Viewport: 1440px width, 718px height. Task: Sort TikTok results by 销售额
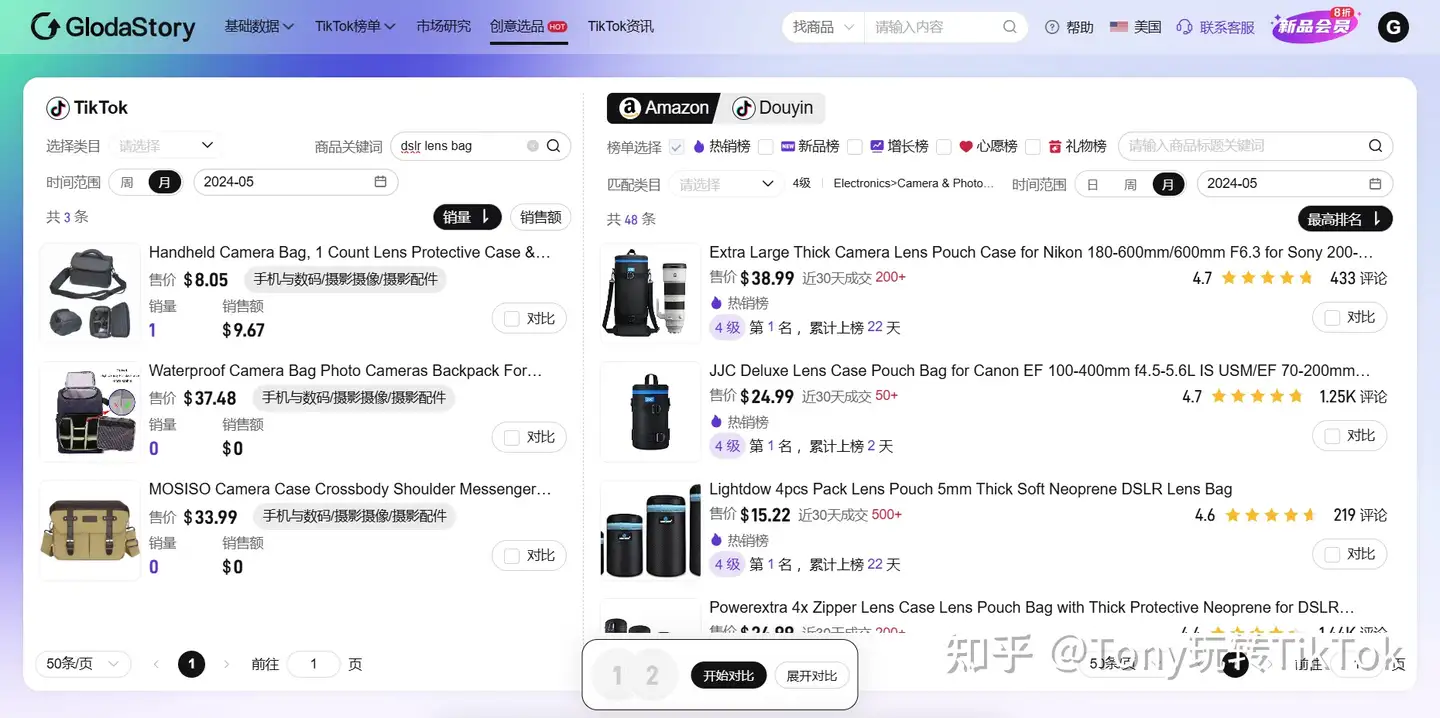540,217
